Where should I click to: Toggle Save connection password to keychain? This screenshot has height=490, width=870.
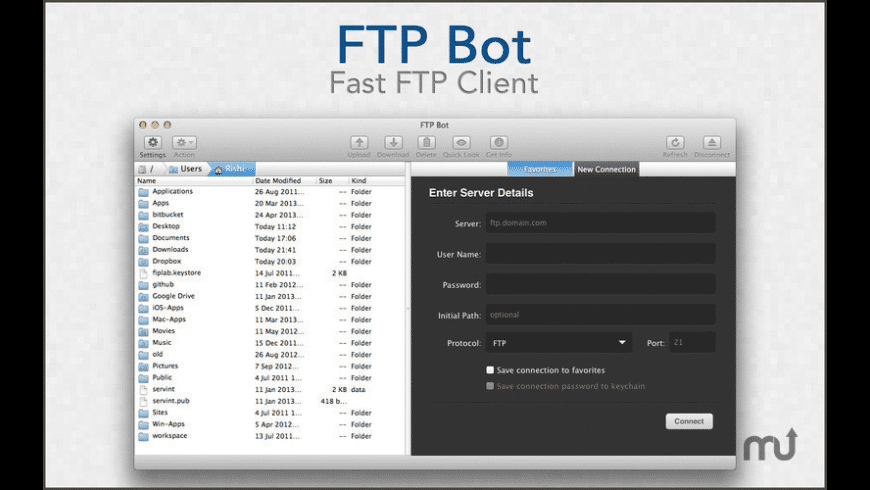click(x=490, y=386)
